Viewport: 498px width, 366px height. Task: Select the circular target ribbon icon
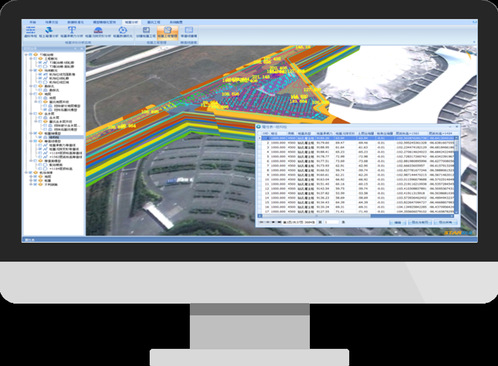pyautogui.click(x=123, y=30)
